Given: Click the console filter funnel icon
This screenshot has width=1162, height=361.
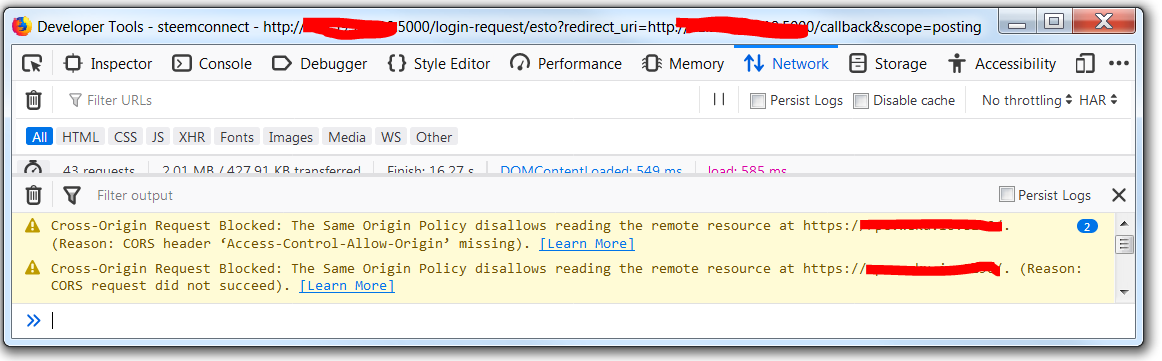Looking at the screenshot, I should point(71,195).
